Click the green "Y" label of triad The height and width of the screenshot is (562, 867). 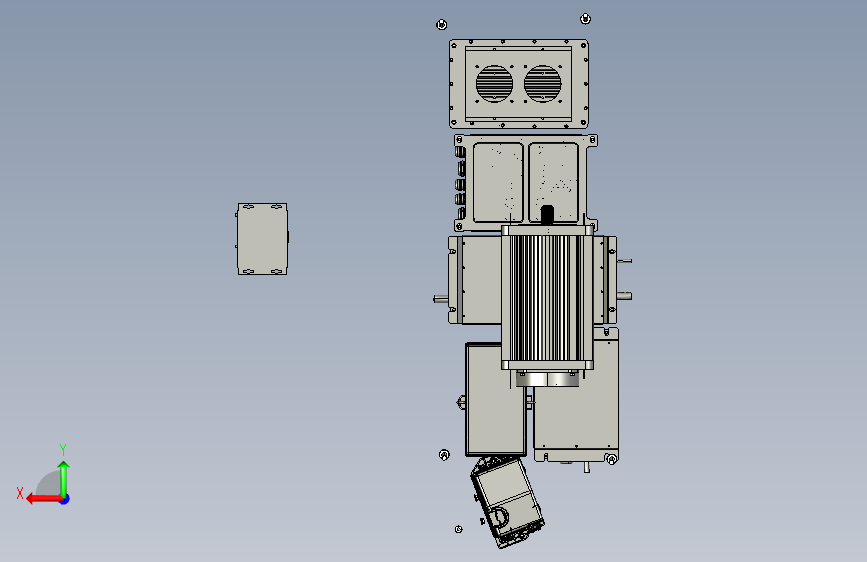coord(63,449)
